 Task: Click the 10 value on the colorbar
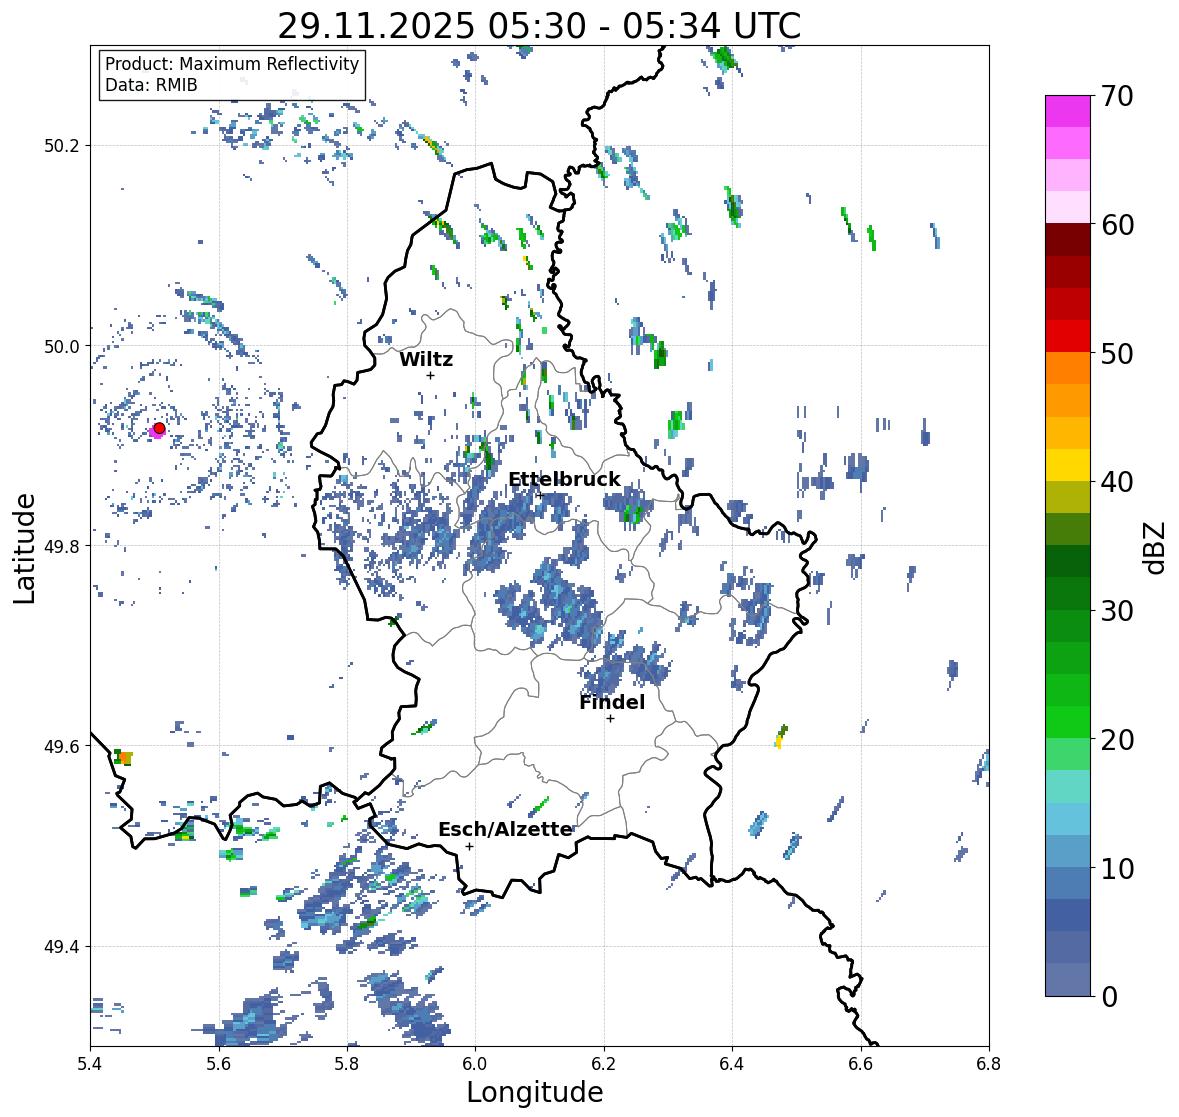pos(1117,868)
